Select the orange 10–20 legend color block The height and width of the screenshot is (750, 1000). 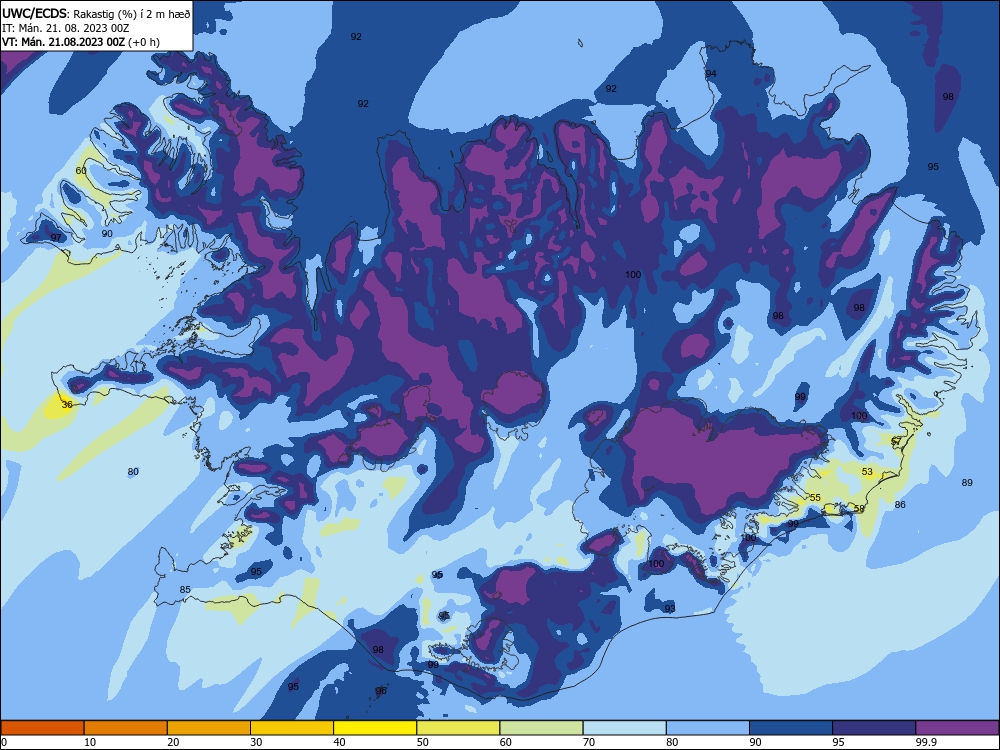126,728
